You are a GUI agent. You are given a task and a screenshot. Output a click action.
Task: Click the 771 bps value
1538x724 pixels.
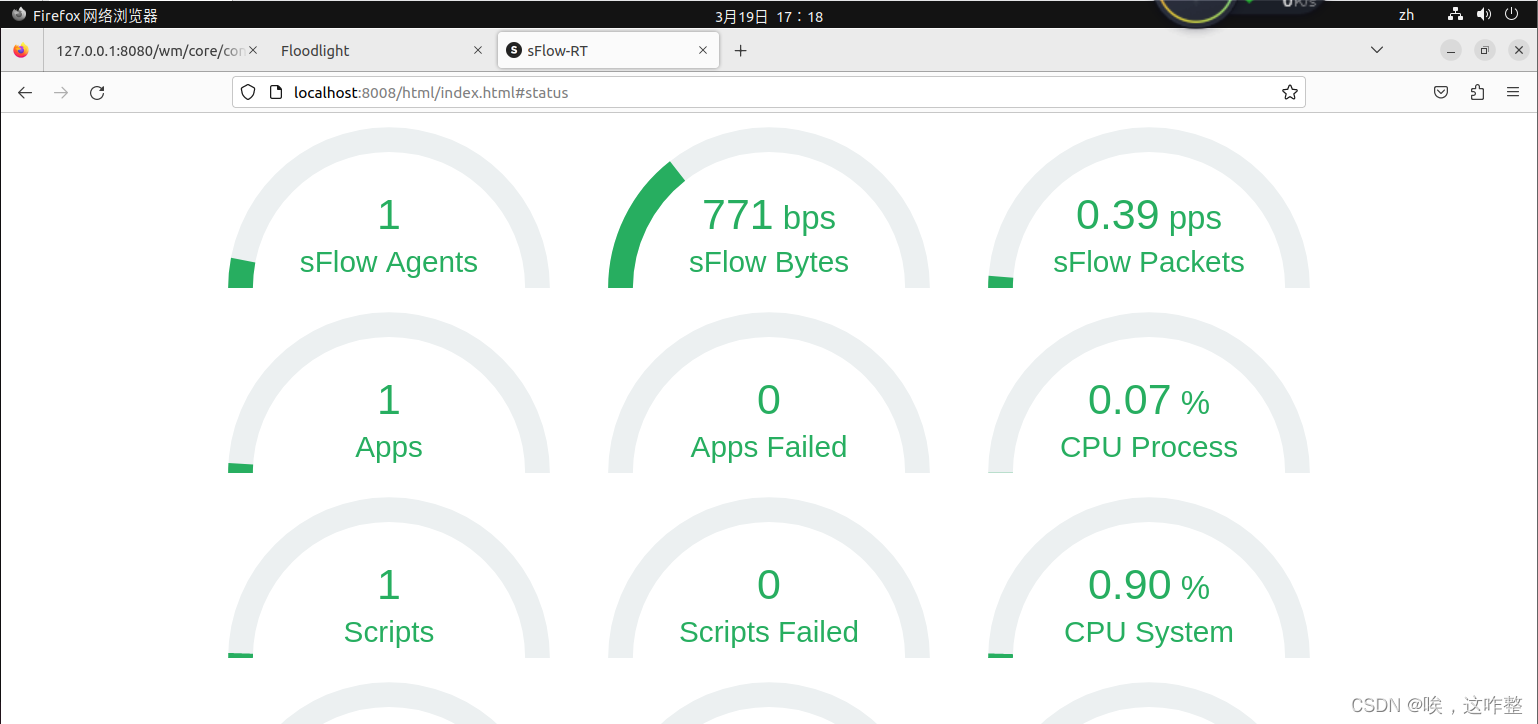coord(769,215)
